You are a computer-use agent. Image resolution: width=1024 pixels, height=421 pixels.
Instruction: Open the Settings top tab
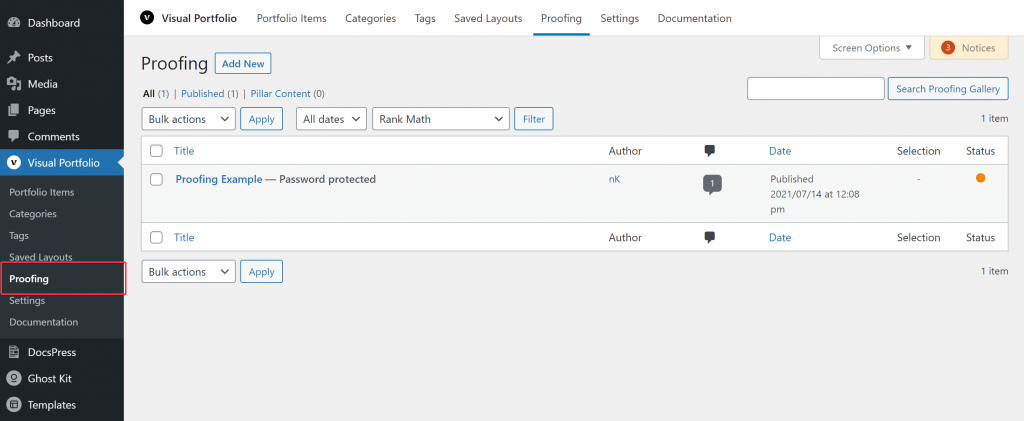(620, 18)
